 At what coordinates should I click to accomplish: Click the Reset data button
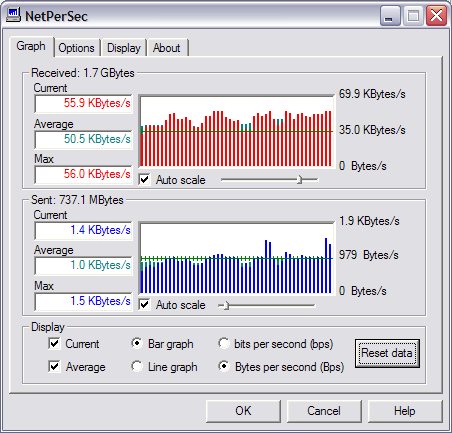click(x=387, y=353)
